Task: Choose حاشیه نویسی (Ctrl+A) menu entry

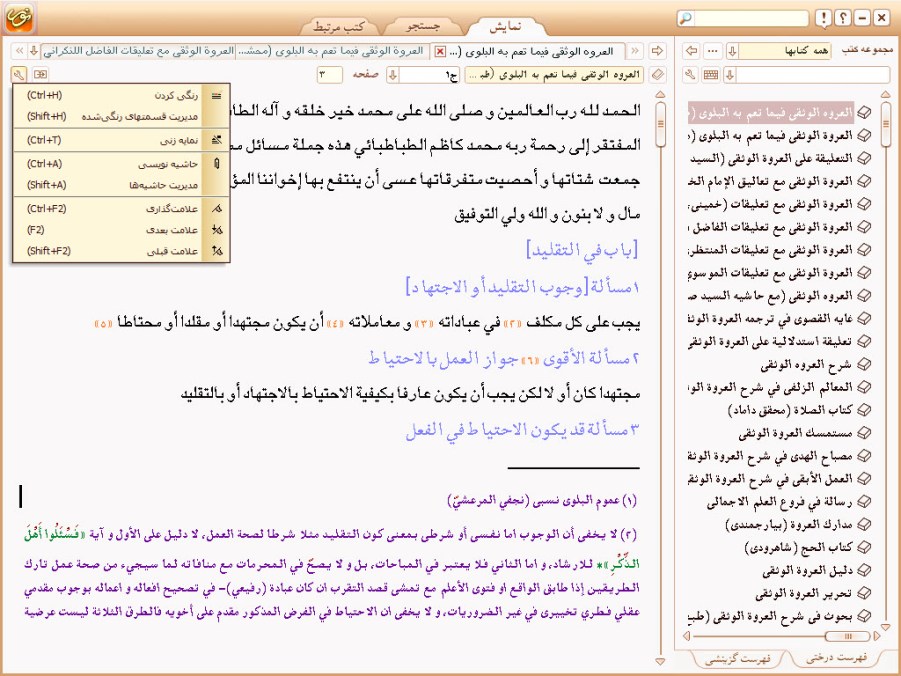Action: coord(121,164)
